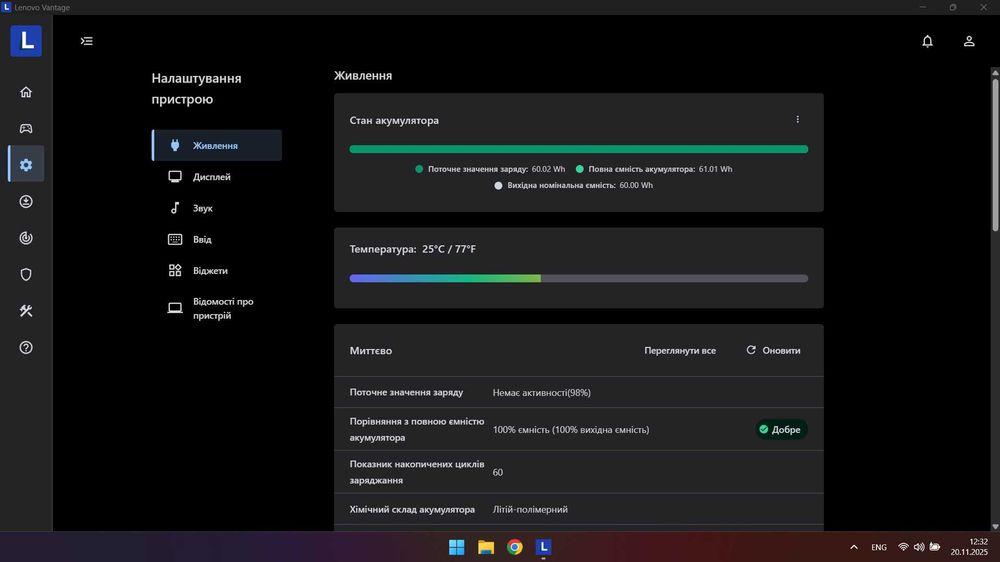
Task: Click the Lenovo Vantage L logo
Action: tap(26, 41)
